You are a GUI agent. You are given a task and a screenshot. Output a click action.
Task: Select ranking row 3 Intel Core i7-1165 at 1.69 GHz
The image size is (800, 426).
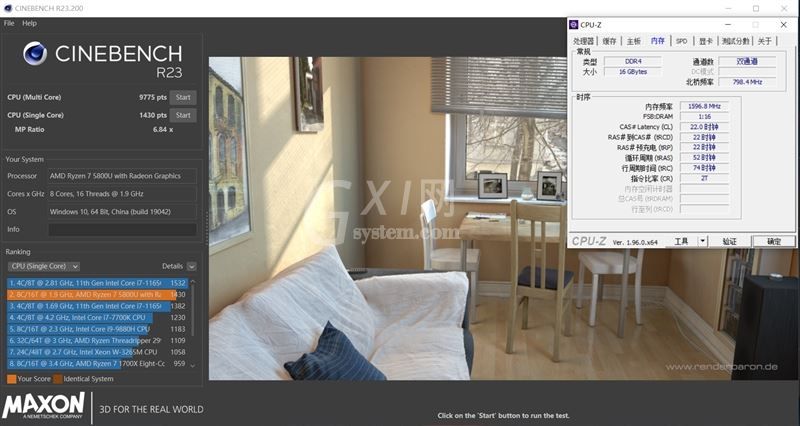point(97,306)
